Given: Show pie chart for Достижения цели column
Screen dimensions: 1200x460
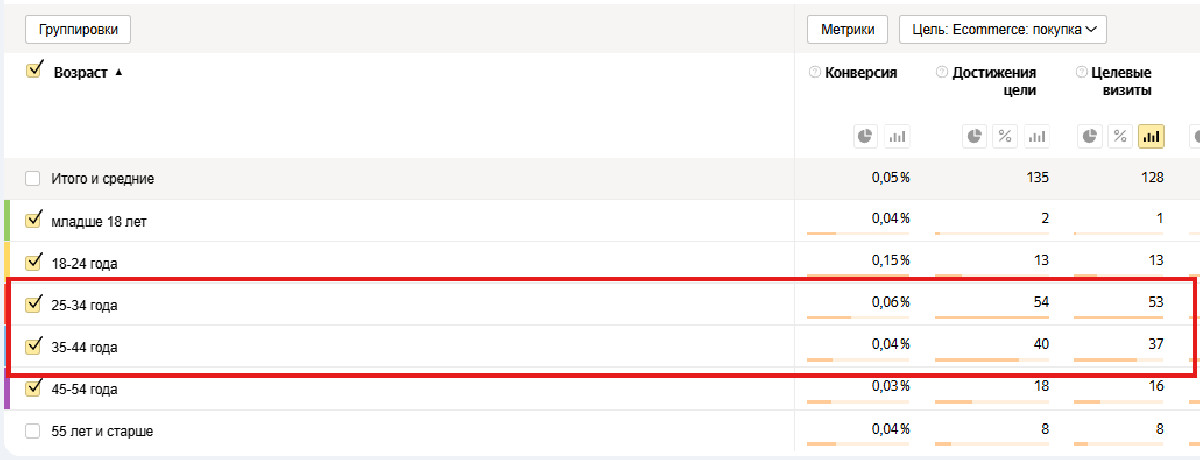Looking at the screenshot, I should [975, 136].
